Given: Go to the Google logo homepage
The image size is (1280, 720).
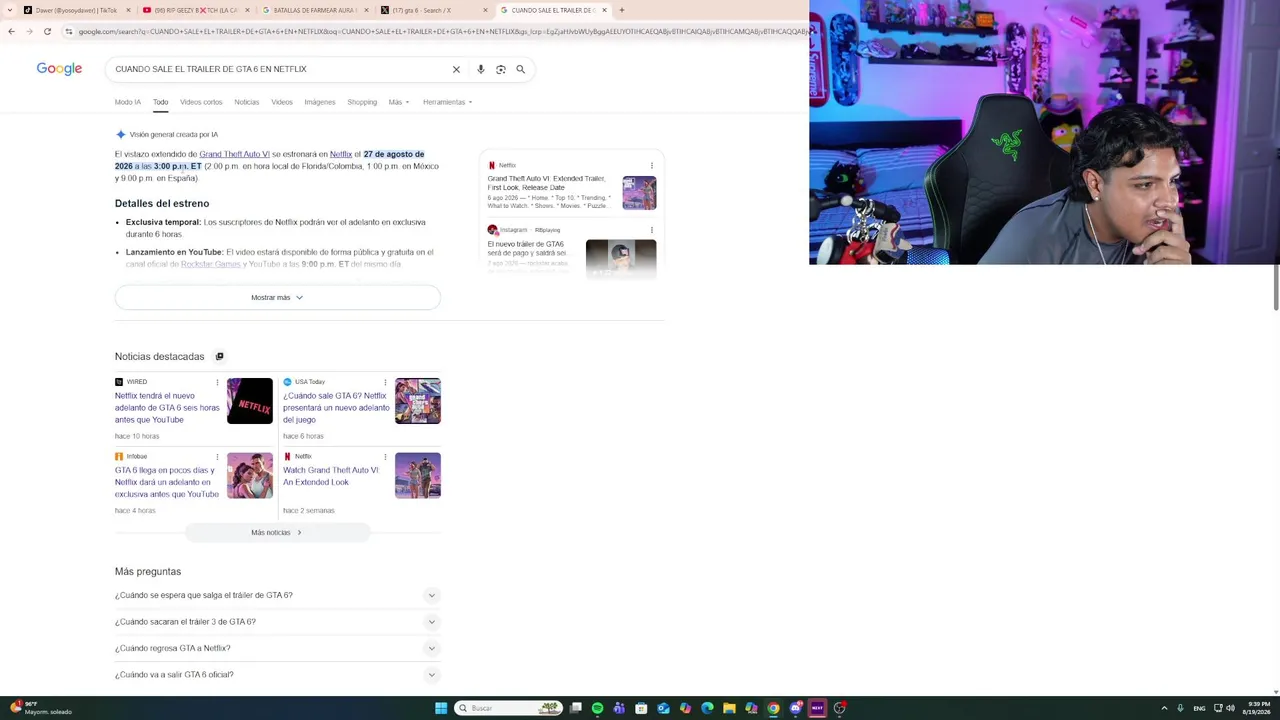Looking at the screenshot, I should (59, 69).
